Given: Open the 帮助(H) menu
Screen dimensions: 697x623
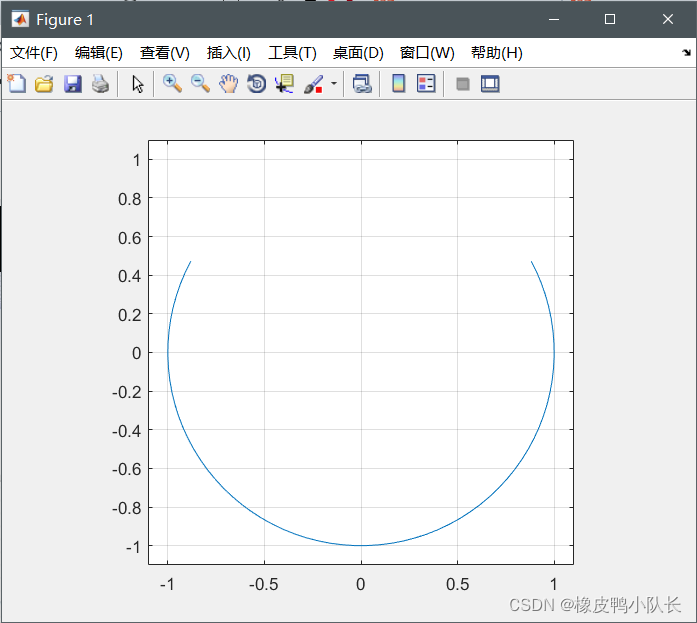Looking at the screenshot, I should [497, 53].
